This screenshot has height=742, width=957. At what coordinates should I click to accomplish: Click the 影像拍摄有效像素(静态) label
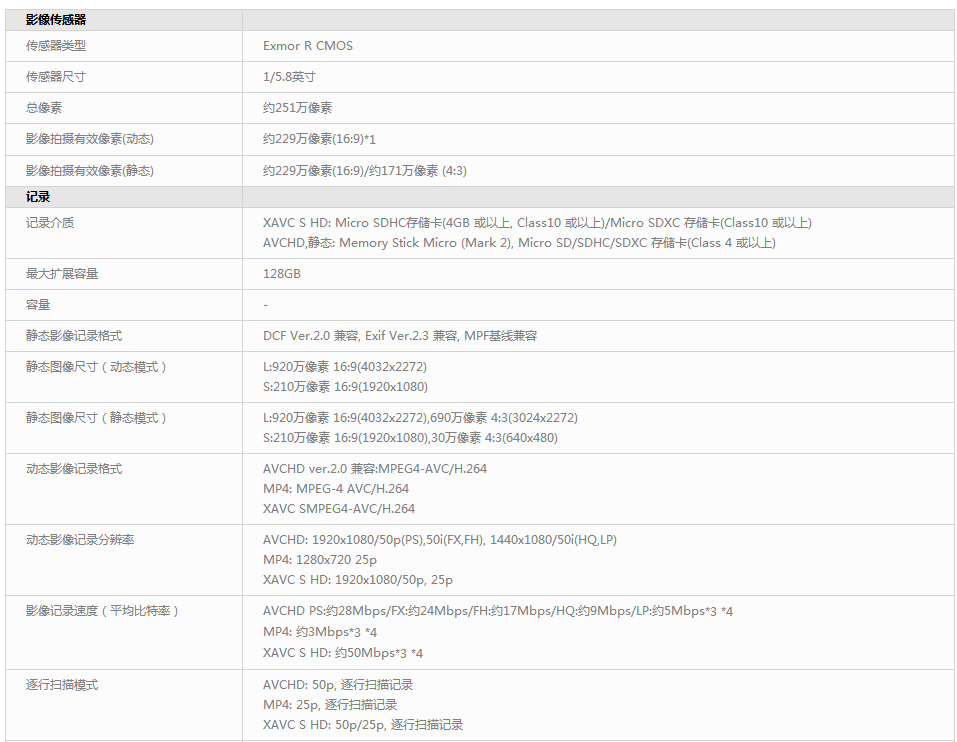(x=90, y=171)
